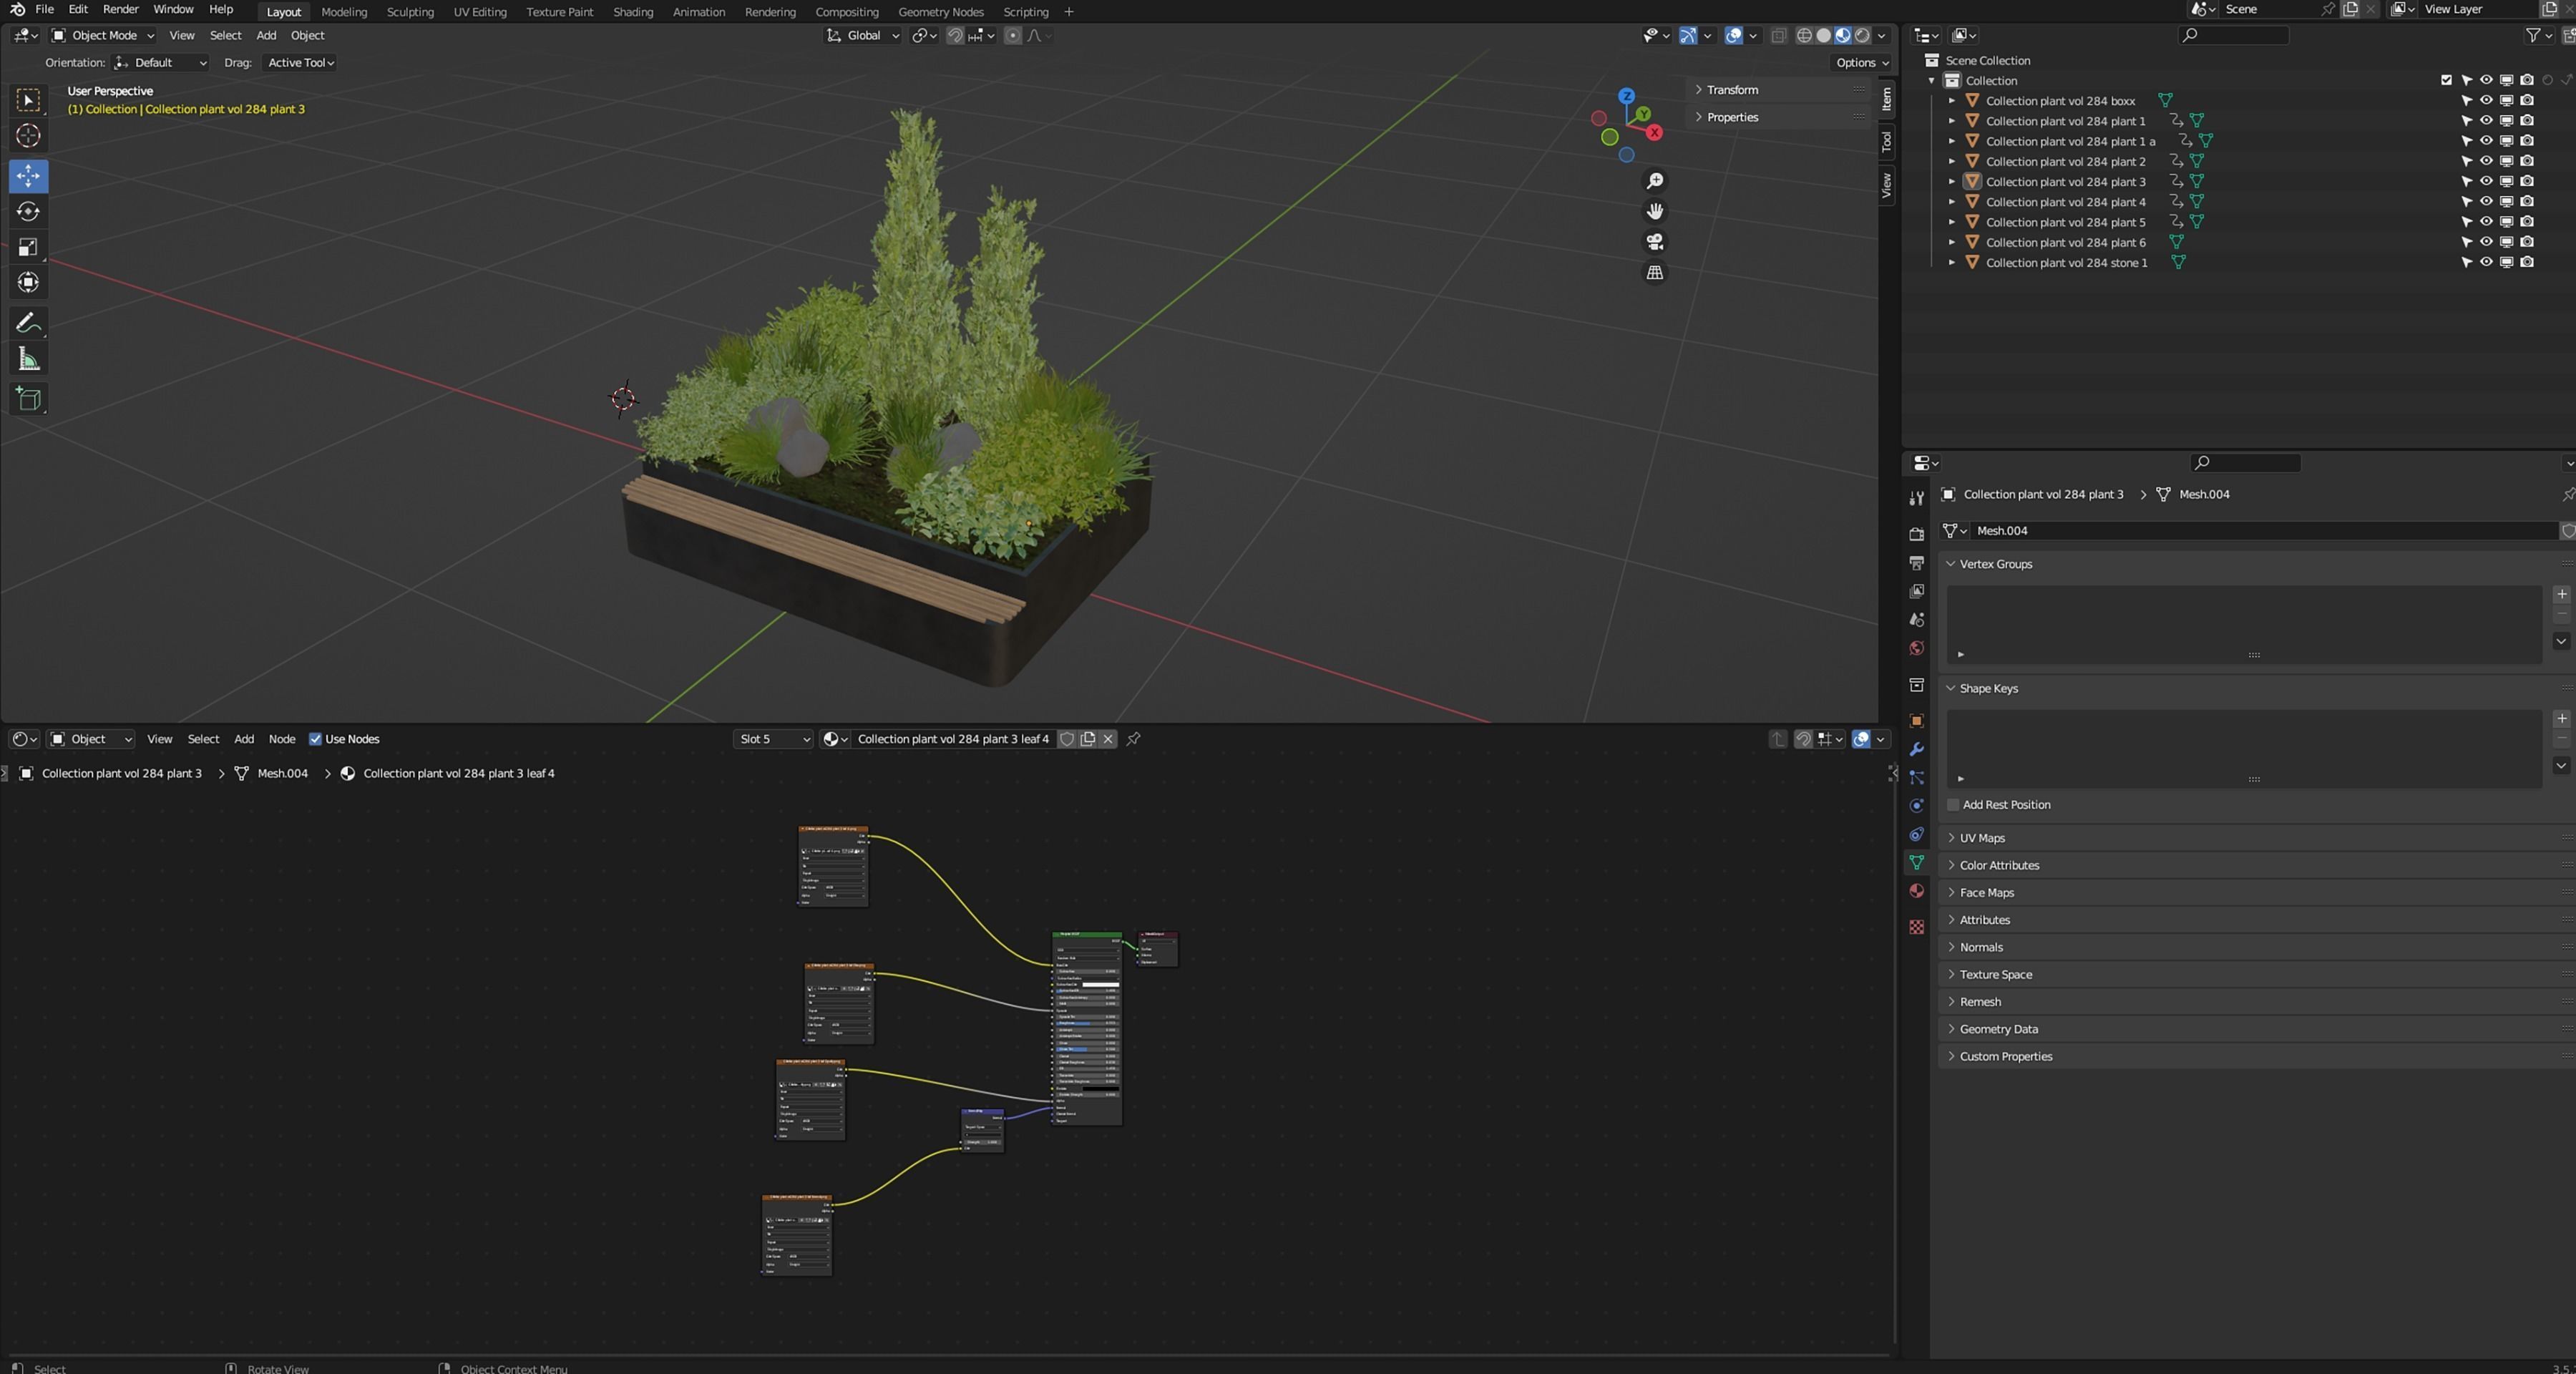Open the Render properties tab icon
Image resolution: width=2576 pixels, height=1374 pixels.
1916,534
